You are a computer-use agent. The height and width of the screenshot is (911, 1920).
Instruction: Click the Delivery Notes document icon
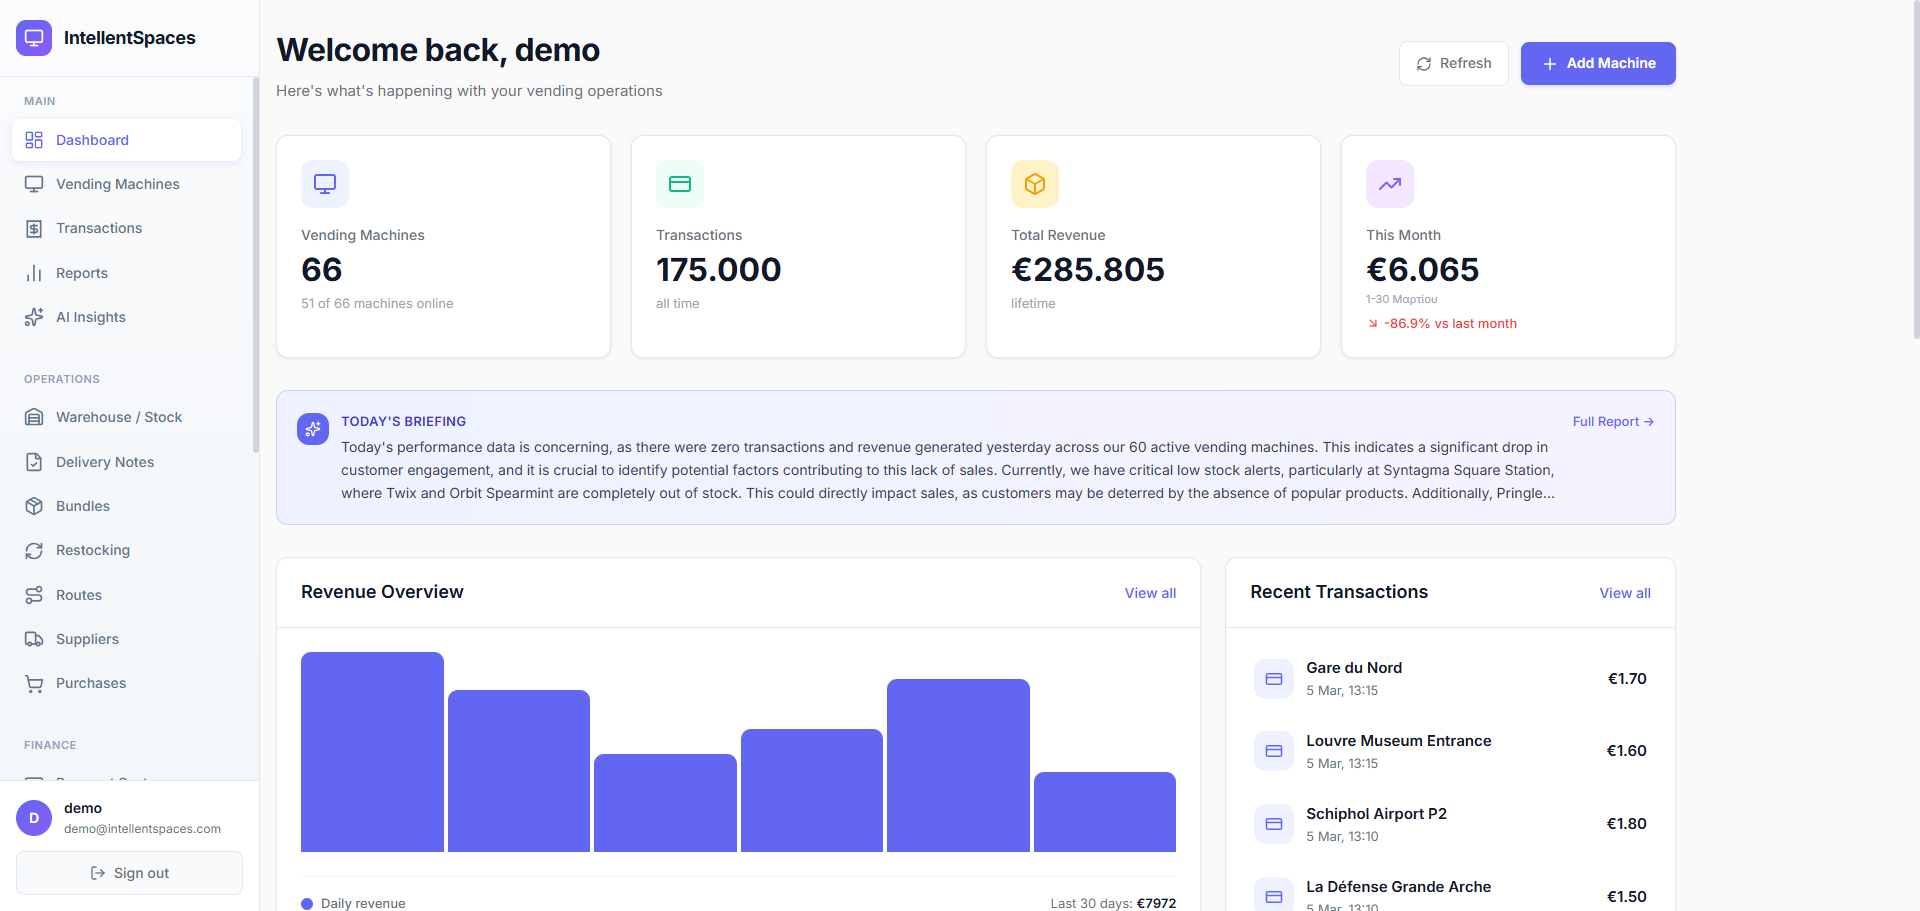(34, 462)
